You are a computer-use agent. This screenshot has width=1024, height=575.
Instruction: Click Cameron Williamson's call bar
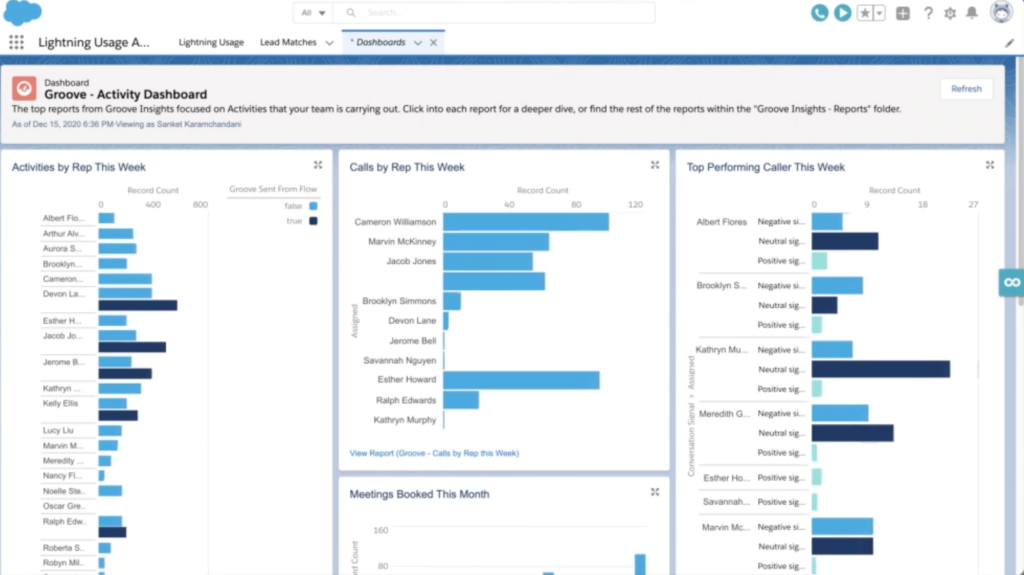click(526, 222)
